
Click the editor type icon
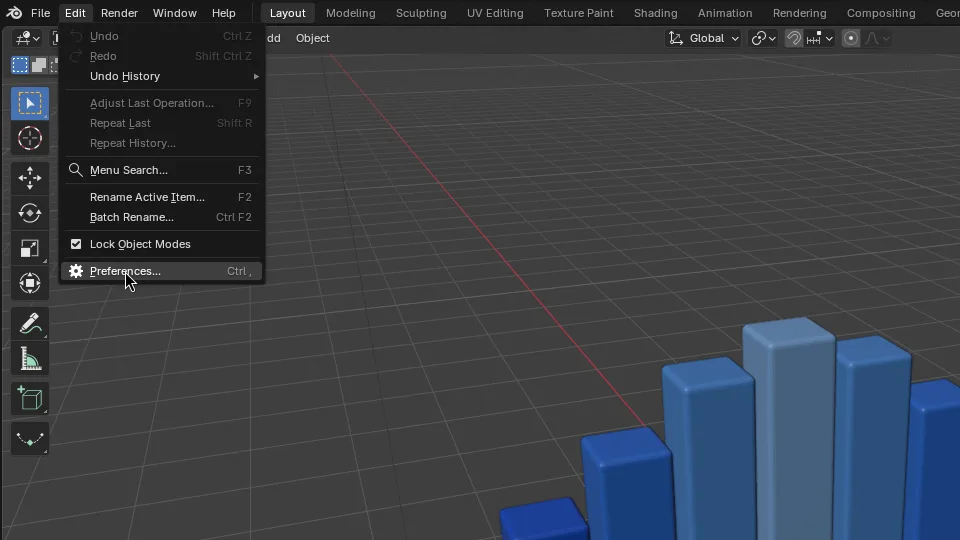(x=28, y=39)
